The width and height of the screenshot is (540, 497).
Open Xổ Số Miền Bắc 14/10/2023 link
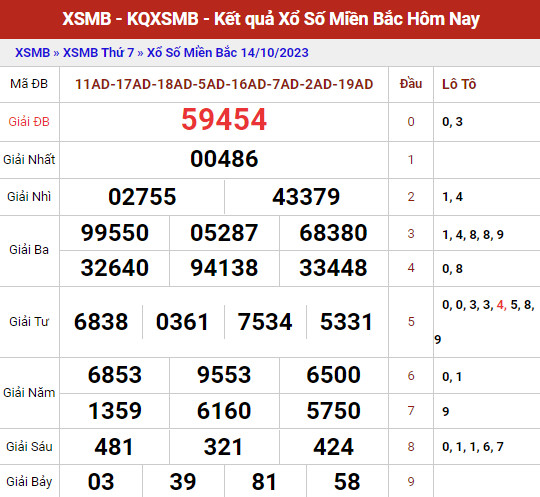pos(228,53)
